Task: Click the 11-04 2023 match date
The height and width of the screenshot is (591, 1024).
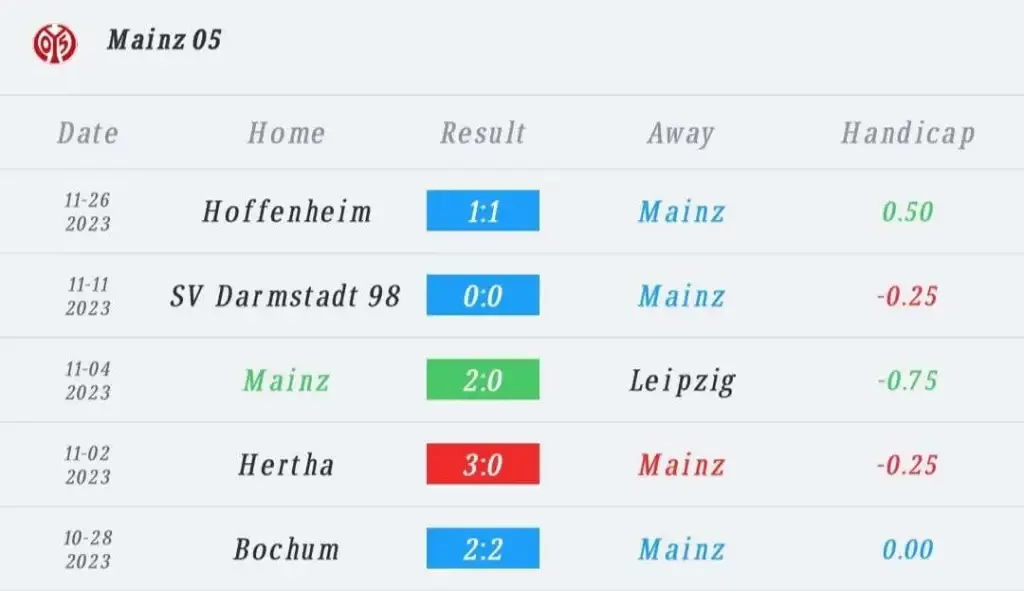Action: click(x=88, y=381)
